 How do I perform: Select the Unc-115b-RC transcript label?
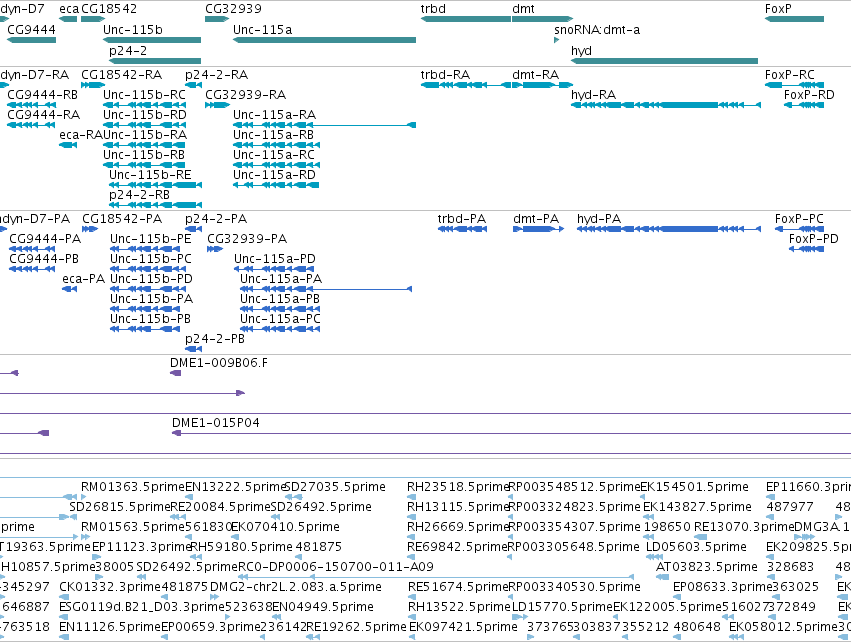point(144,94)
